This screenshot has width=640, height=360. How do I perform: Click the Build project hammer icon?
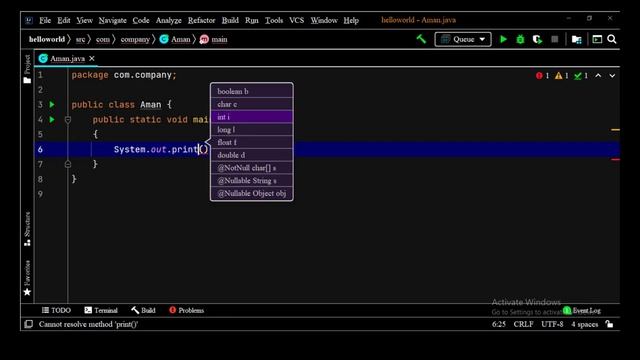[421, 39]
